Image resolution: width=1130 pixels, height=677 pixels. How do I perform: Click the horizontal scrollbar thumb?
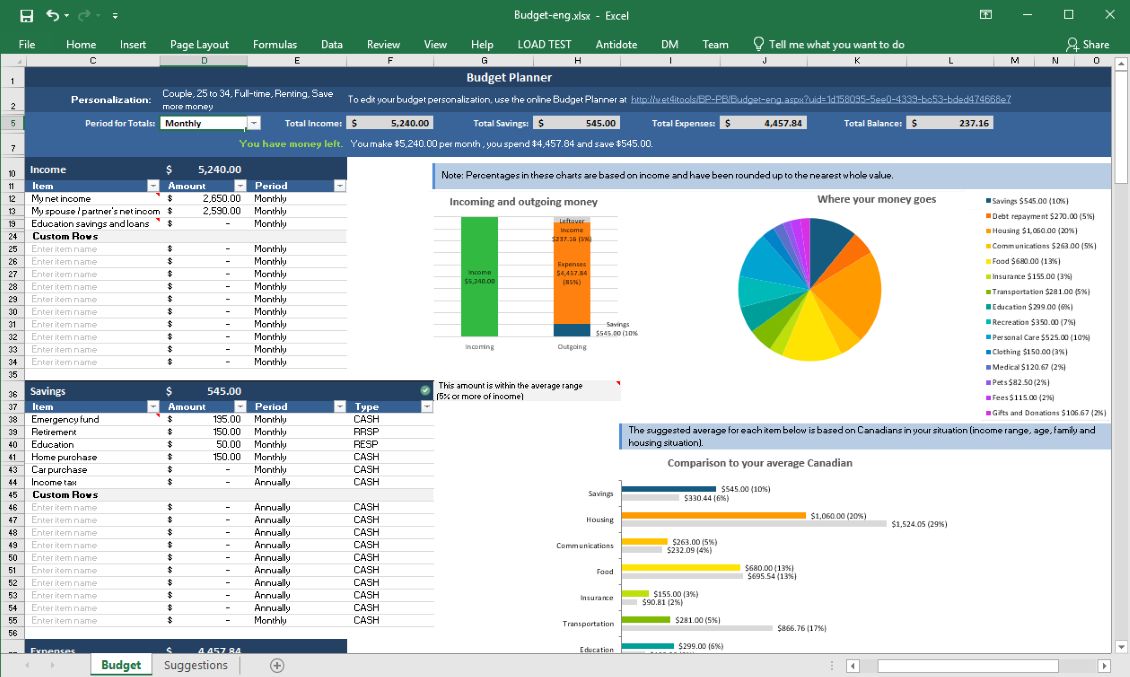click(x=968, y=665)
